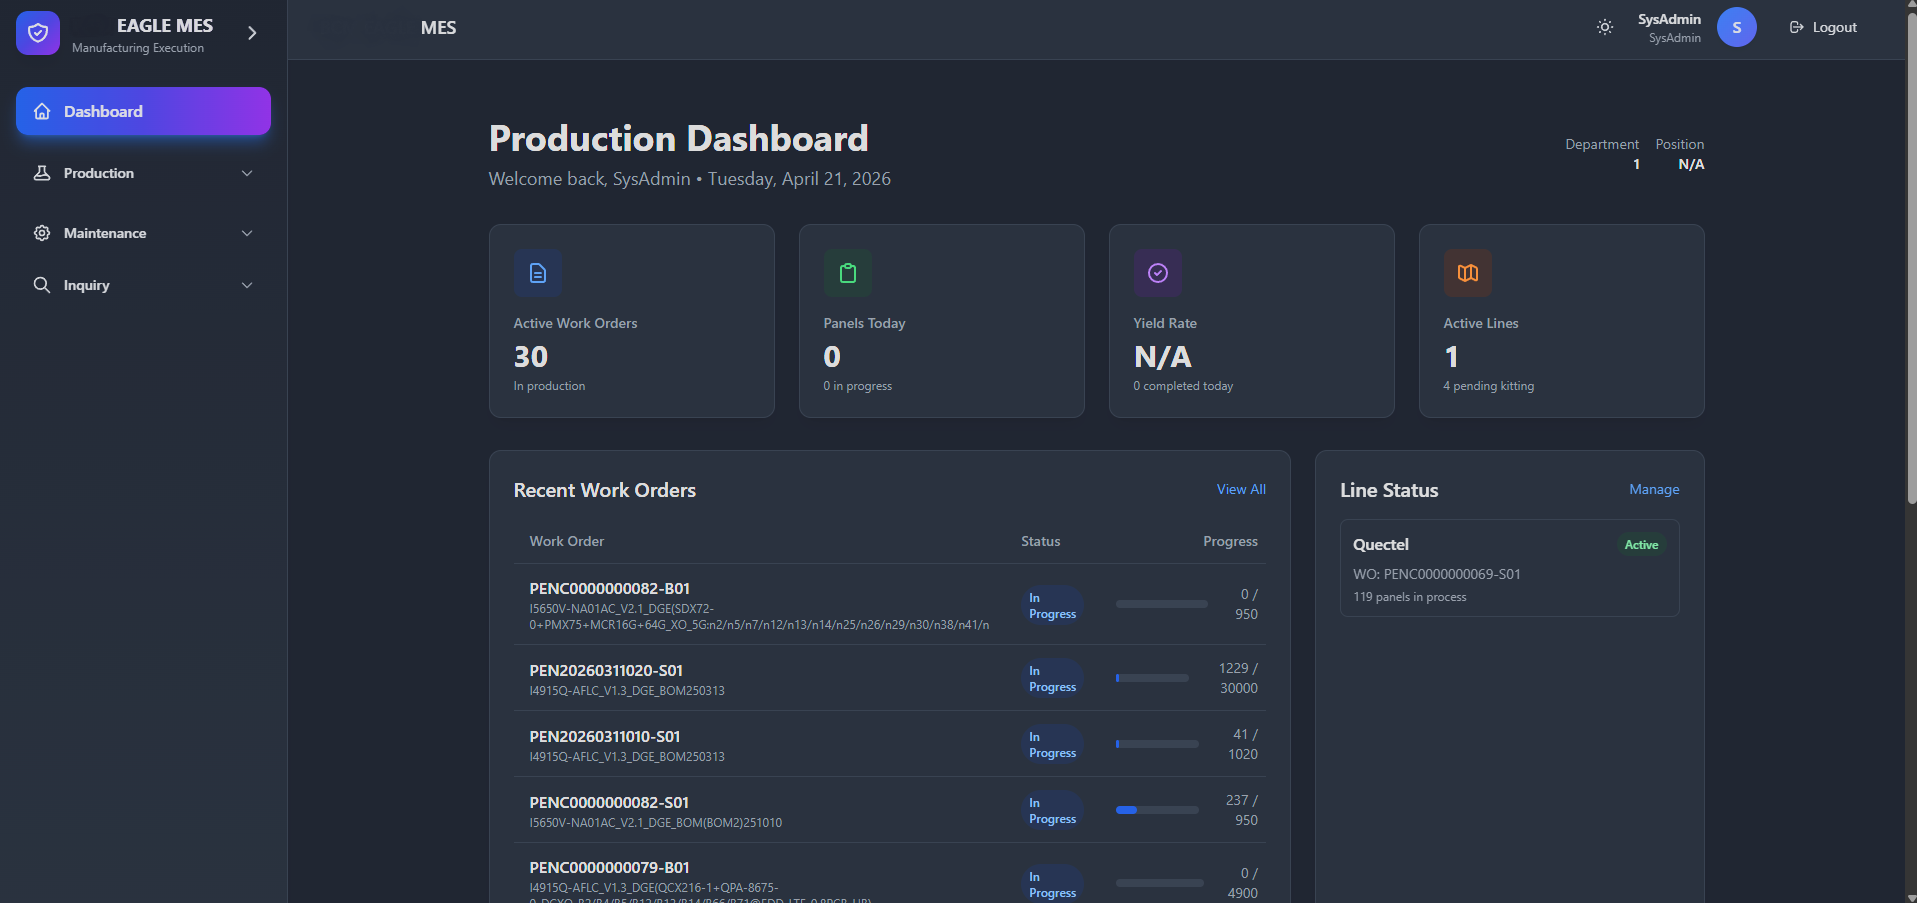This screenshot has width=1917, height=903.
Task: Expand the Maintenance chevron
Action: pos(247,233)
